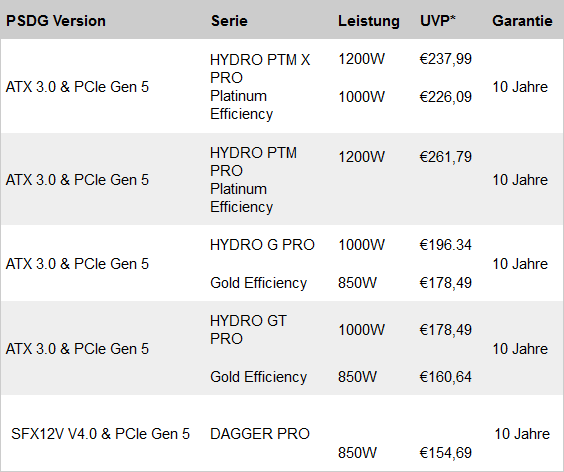Select the €160,64 price entry
This screenshot has height=472, width=564.
coord(445,377)
